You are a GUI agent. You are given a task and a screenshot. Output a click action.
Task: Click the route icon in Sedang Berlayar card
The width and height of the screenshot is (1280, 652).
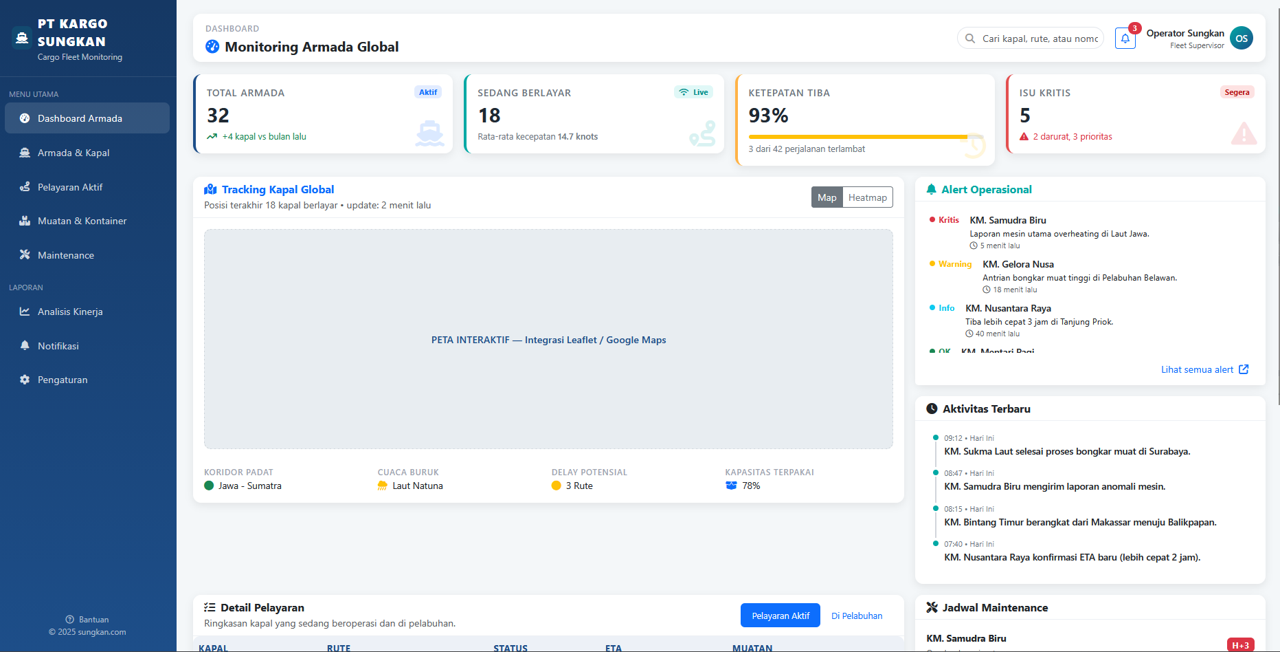[x=702, y=134]
